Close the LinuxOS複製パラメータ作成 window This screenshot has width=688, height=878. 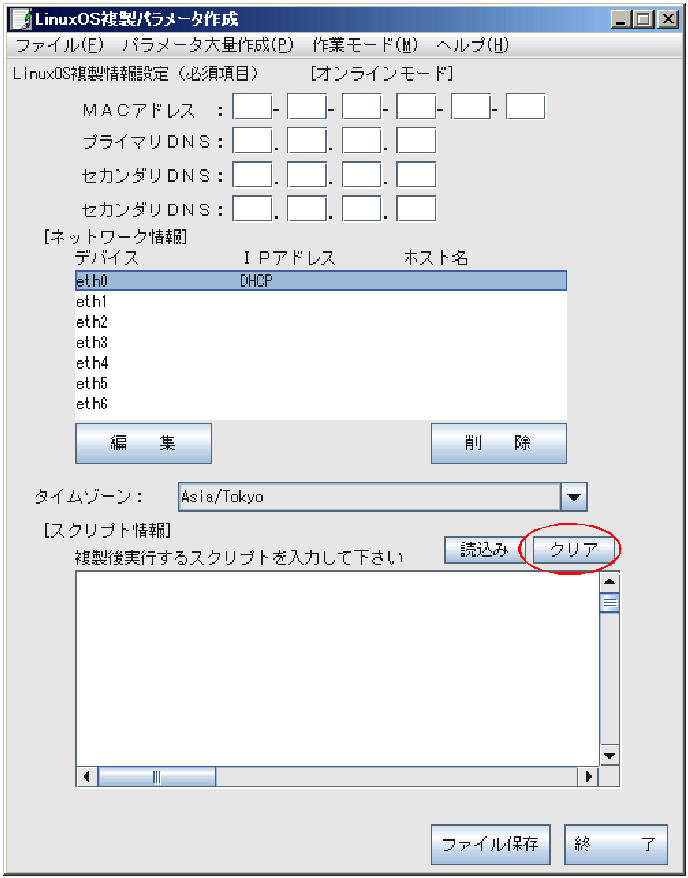(x=668, y=20)
